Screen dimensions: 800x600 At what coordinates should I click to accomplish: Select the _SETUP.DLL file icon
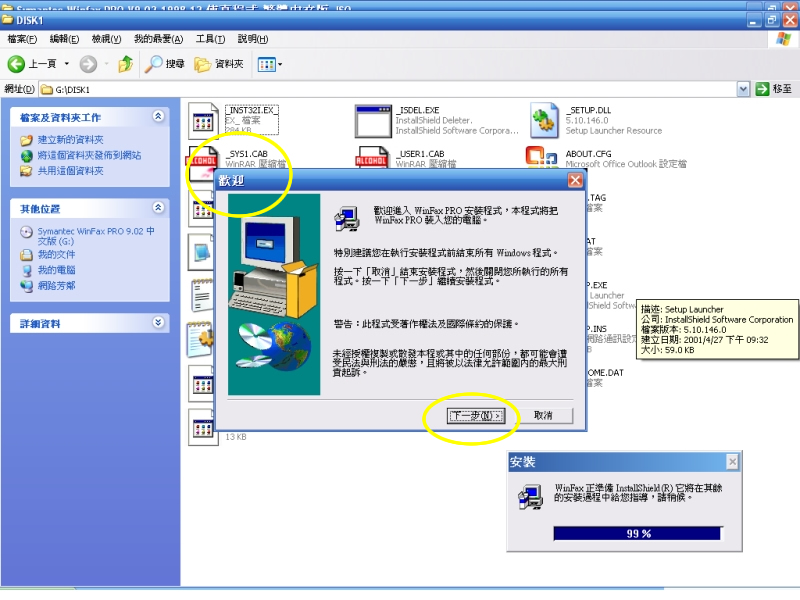[543, 120]
